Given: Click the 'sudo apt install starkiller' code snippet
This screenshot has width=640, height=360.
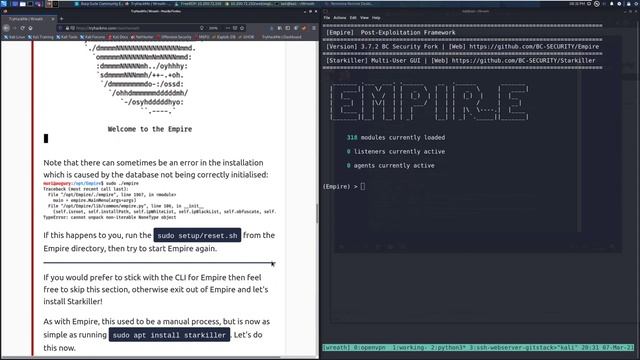Looking at the screenshot, I should click(x=169, y=335).
